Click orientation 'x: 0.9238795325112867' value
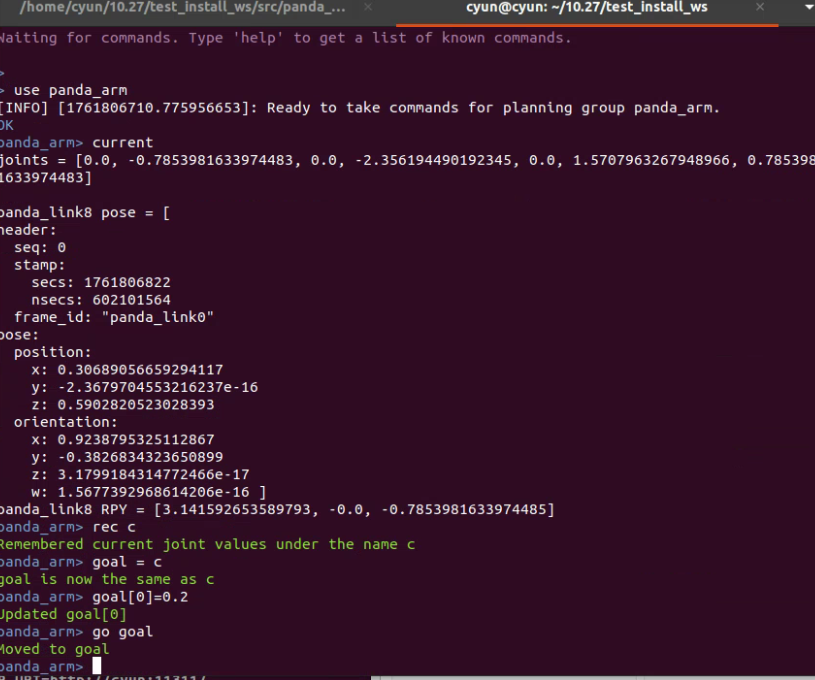This screenshot has width=815, height=680. pos(123,440)
